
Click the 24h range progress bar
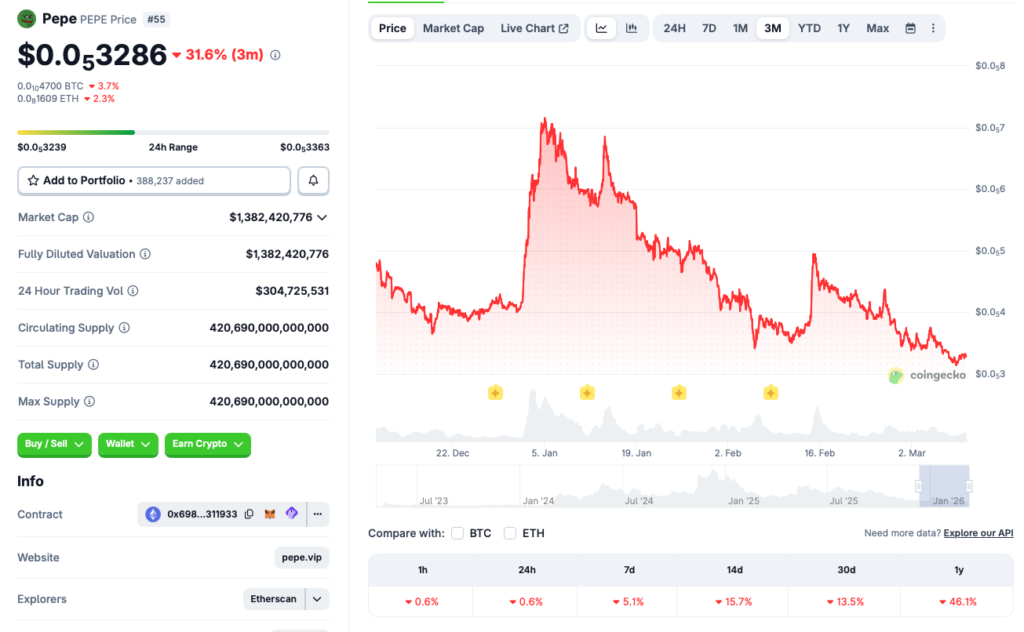point(173,131)
